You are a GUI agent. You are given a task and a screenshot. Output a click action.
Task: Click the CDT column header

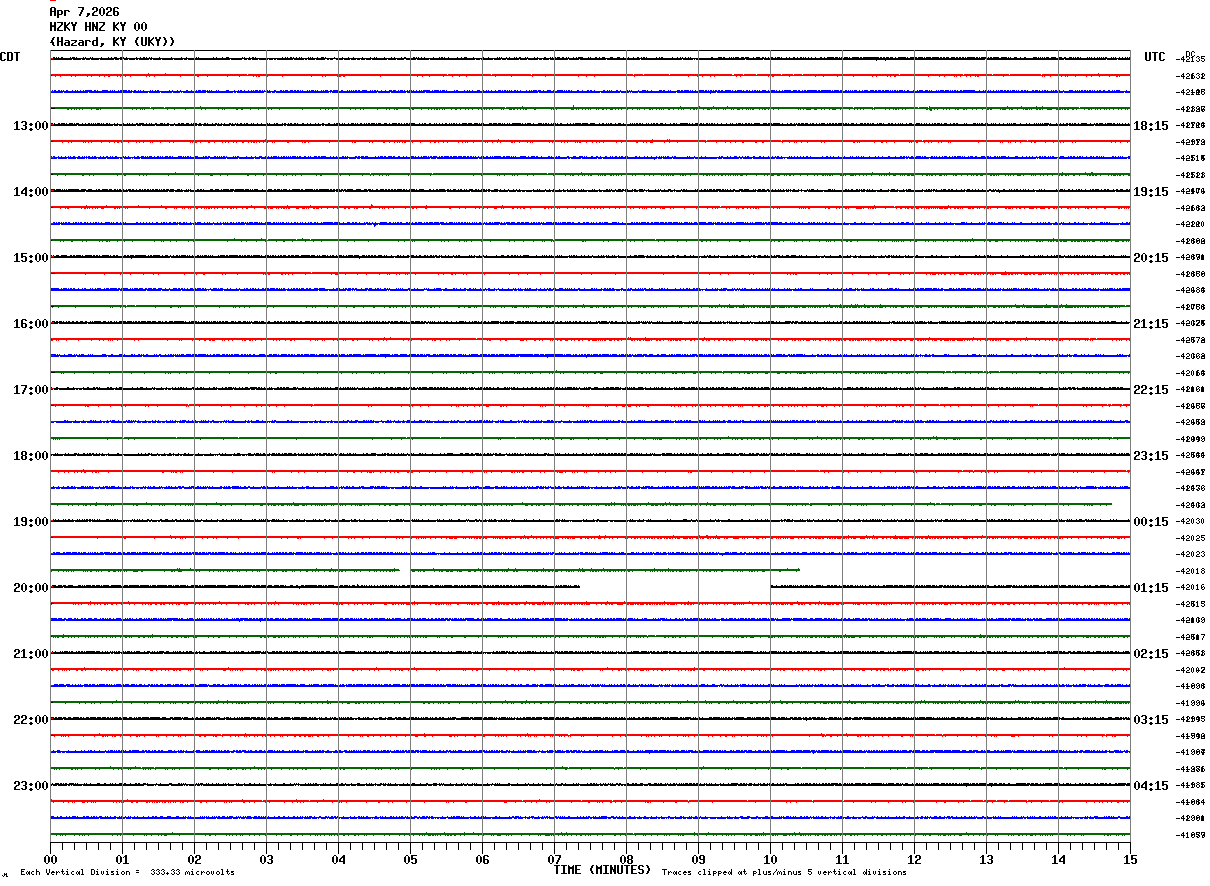[x=10, y=57]
